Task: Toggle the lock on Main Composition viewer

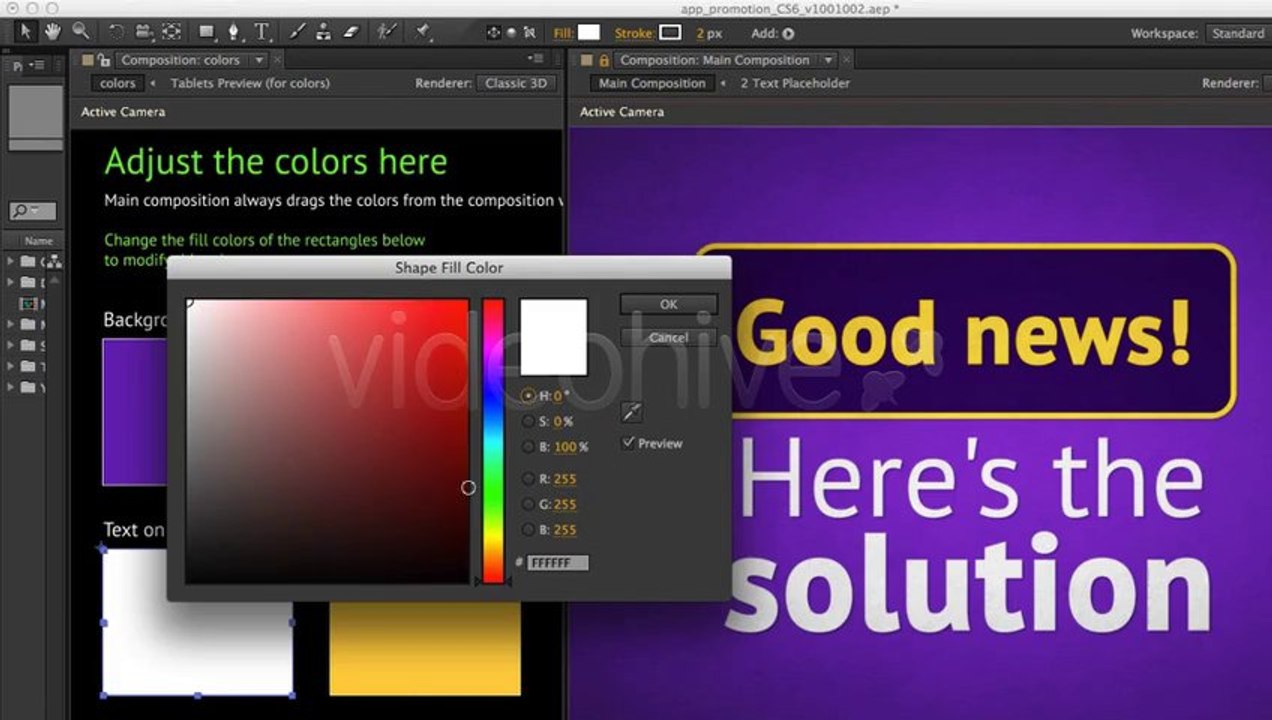Action: [x=603, y=60]
